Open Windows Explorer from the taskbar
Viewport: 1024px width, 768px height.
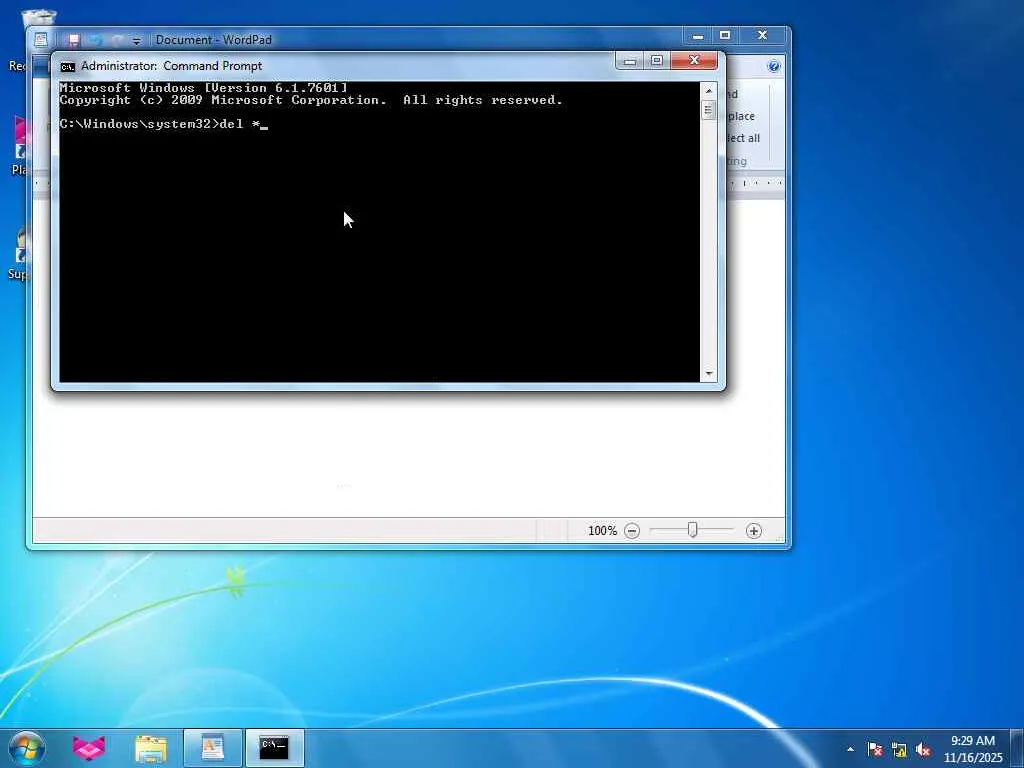coord(151,749)
